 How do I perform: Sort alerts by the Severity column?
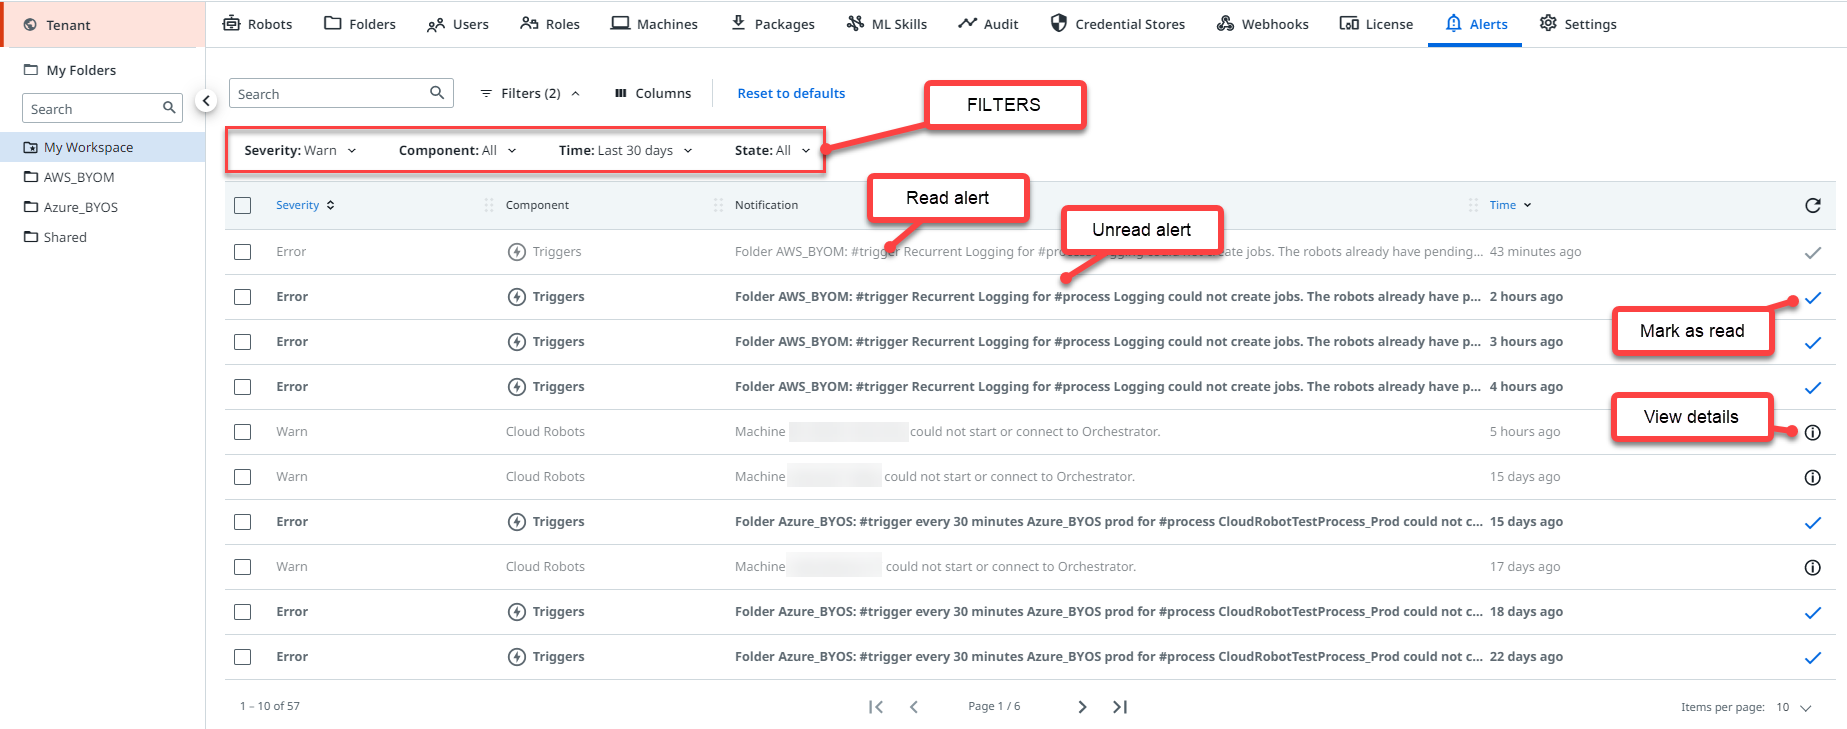[305, 205]
